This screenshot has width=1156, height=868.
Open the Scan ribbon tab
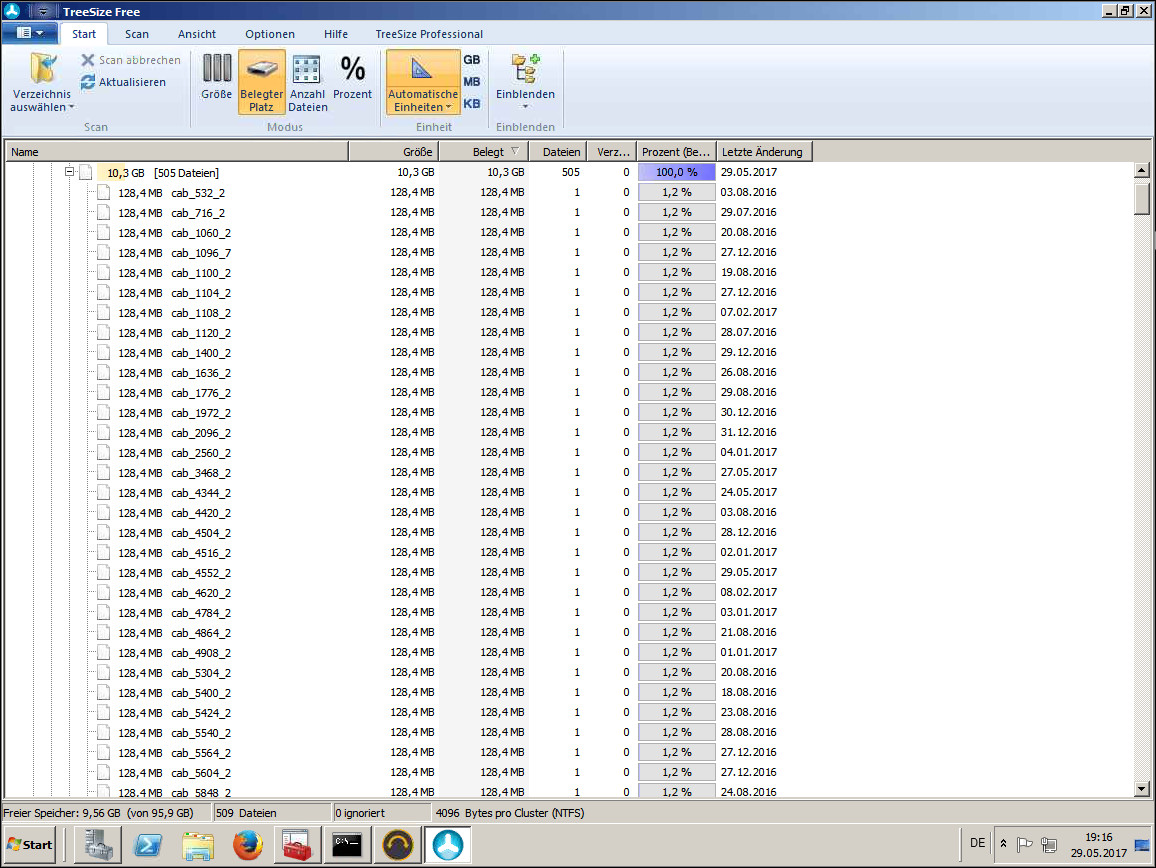click(136, 34)
